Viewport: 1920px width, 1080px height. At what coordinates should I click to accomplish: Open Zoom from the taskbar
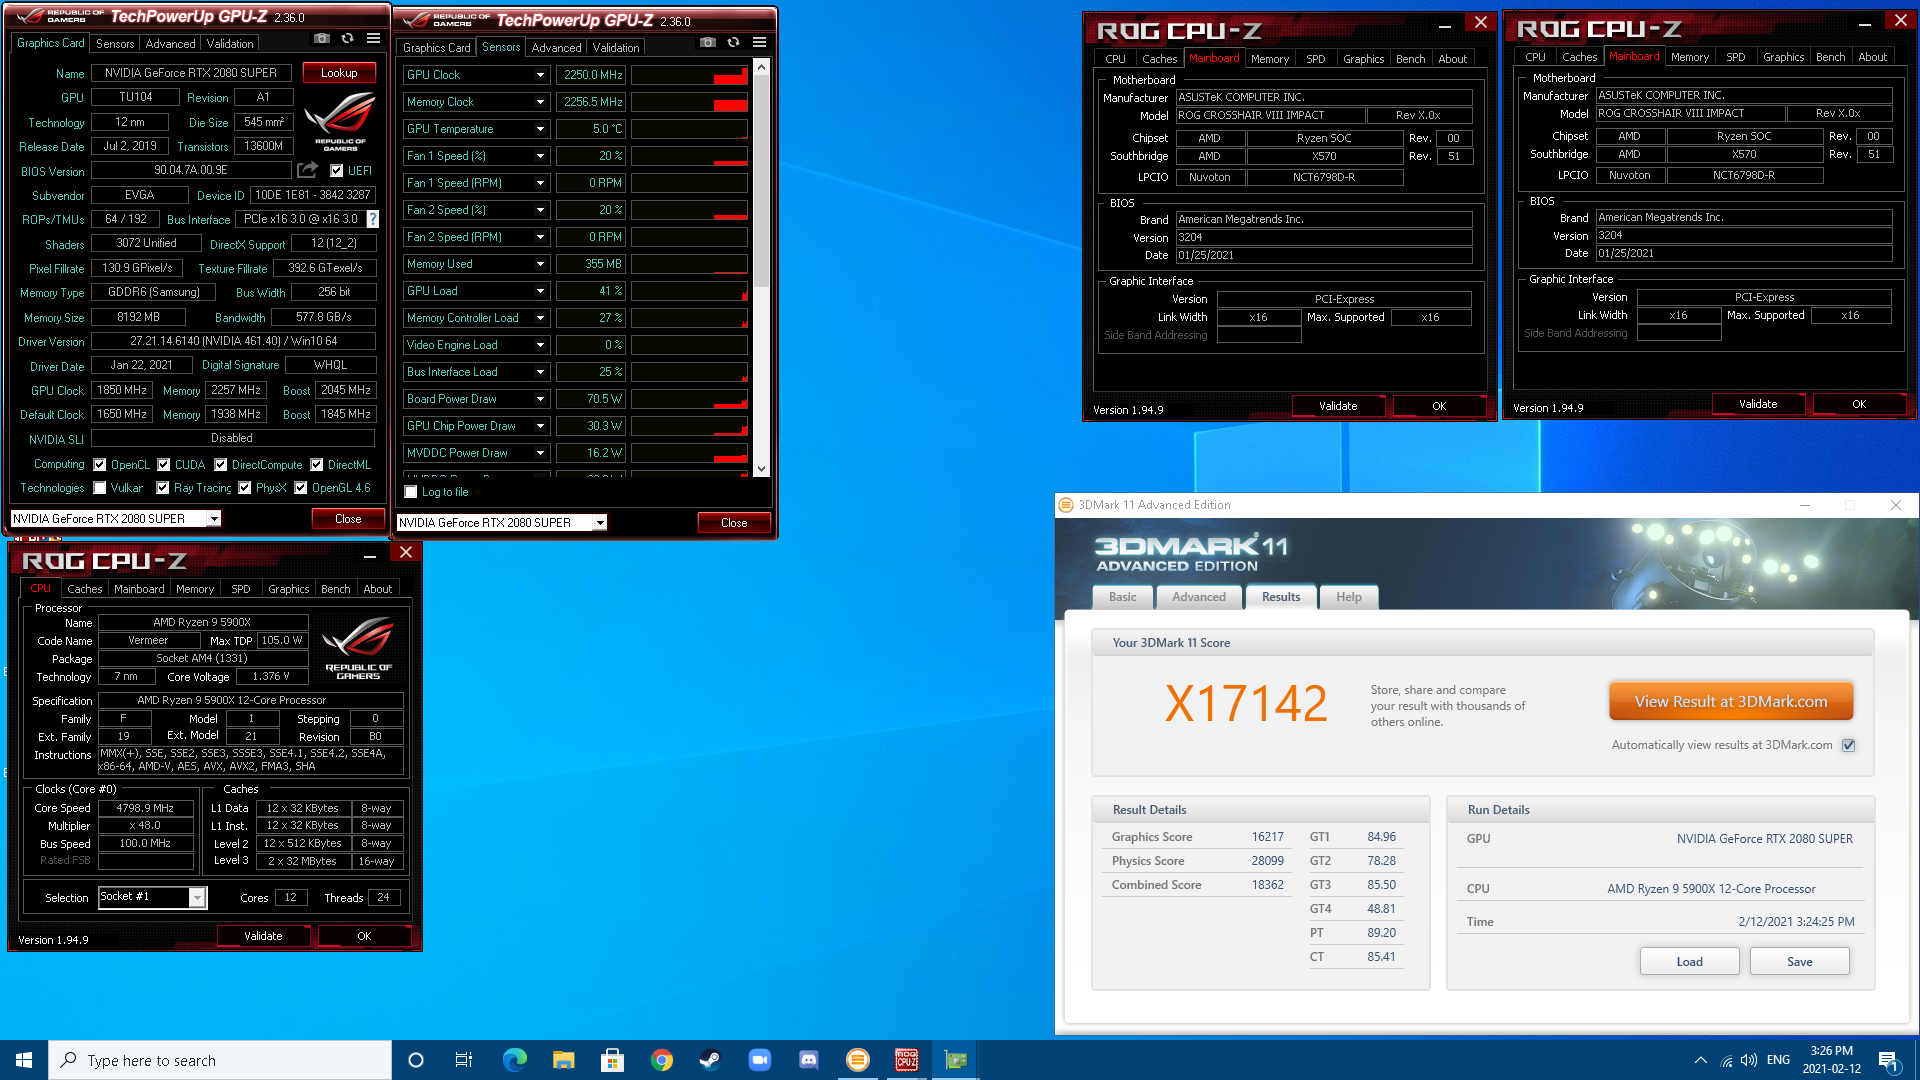click(759, 1060)
